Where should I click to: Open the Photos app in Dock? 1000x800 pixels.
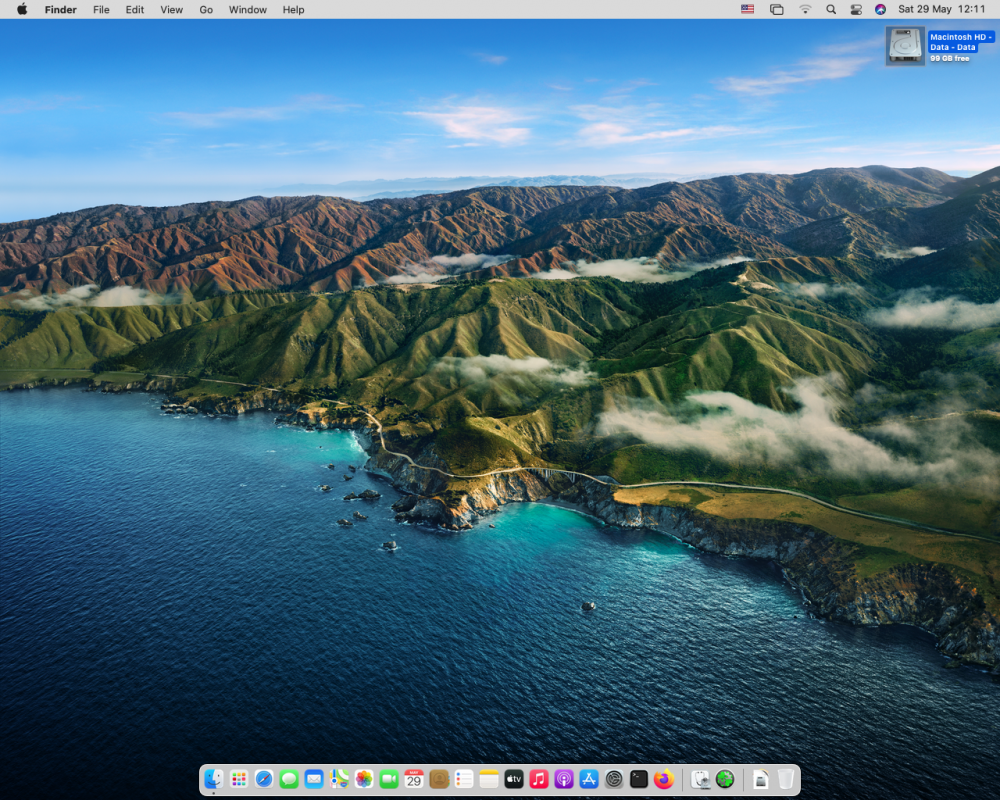[364, 779]
